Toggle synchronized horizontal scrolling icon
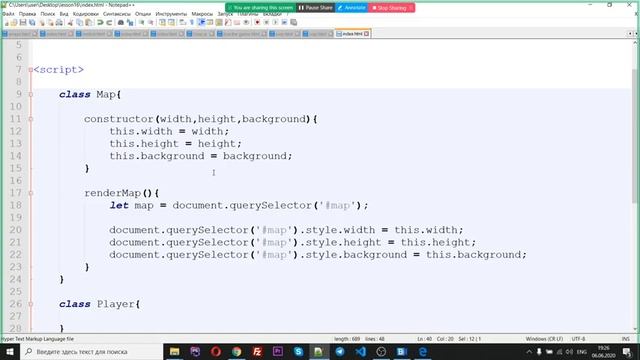The width and height of the screenshot is (640, 360). click(171, 22)
